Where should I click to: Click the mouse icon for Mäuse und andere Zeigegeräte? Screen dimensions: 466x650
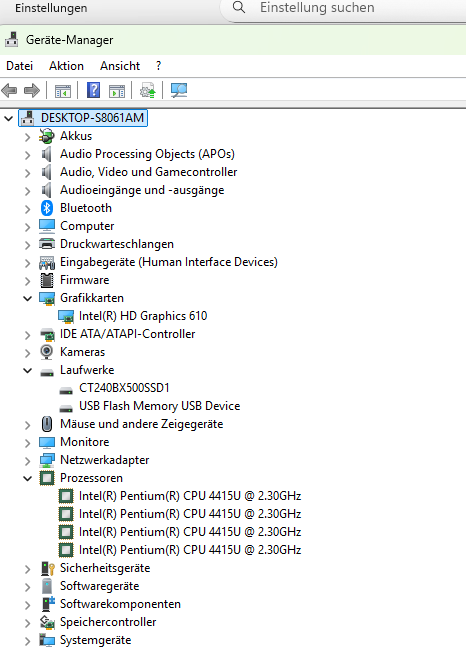click(47, 424)
